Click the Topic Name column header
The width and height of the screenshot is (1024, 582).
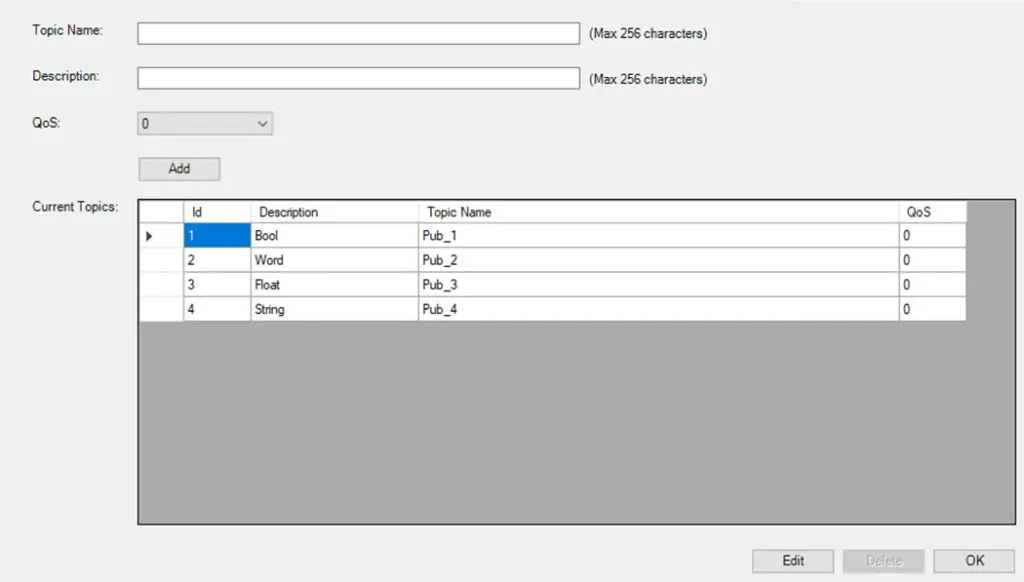pyautogui.click(x=658, y=212)
